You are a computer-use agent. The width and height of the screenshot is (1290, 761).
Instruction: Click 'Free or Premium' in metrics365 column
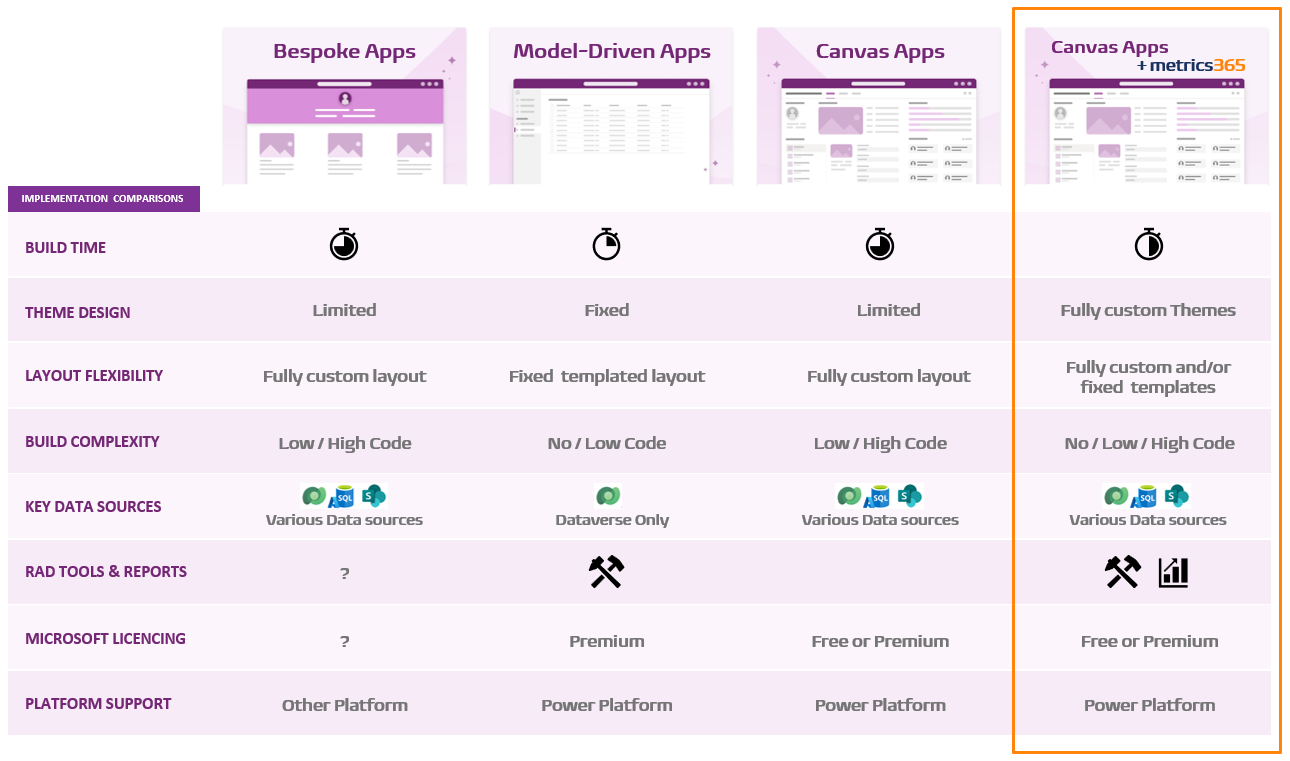[x=1149, y=641]
